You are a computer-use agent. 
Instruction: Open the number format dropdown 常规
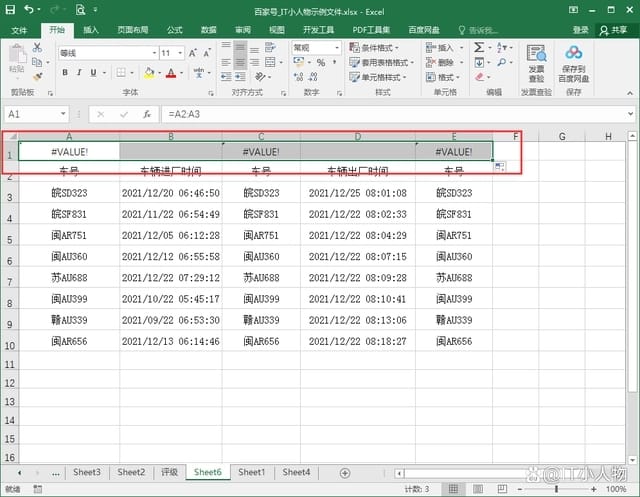coord(337,48)
